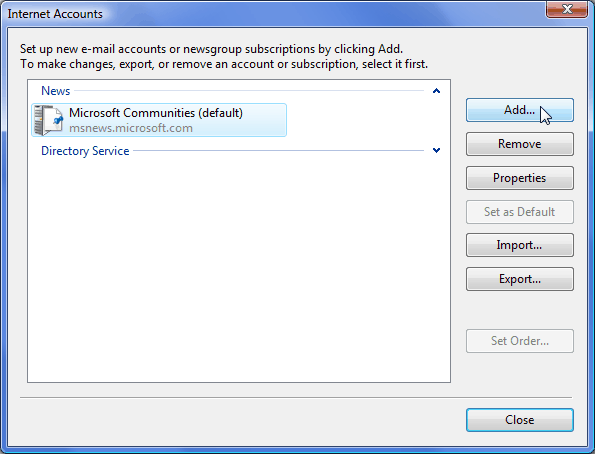Click the instruction text about clicking Add
This screenshot has width=595, height=454.
tap(211, 49)
